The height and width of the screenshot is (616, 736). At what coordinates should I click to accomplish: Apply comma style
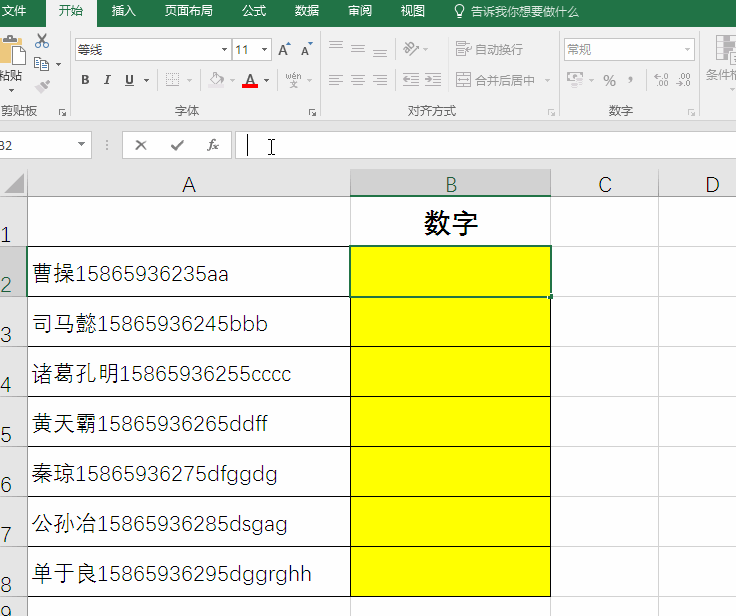click(630, 80)
